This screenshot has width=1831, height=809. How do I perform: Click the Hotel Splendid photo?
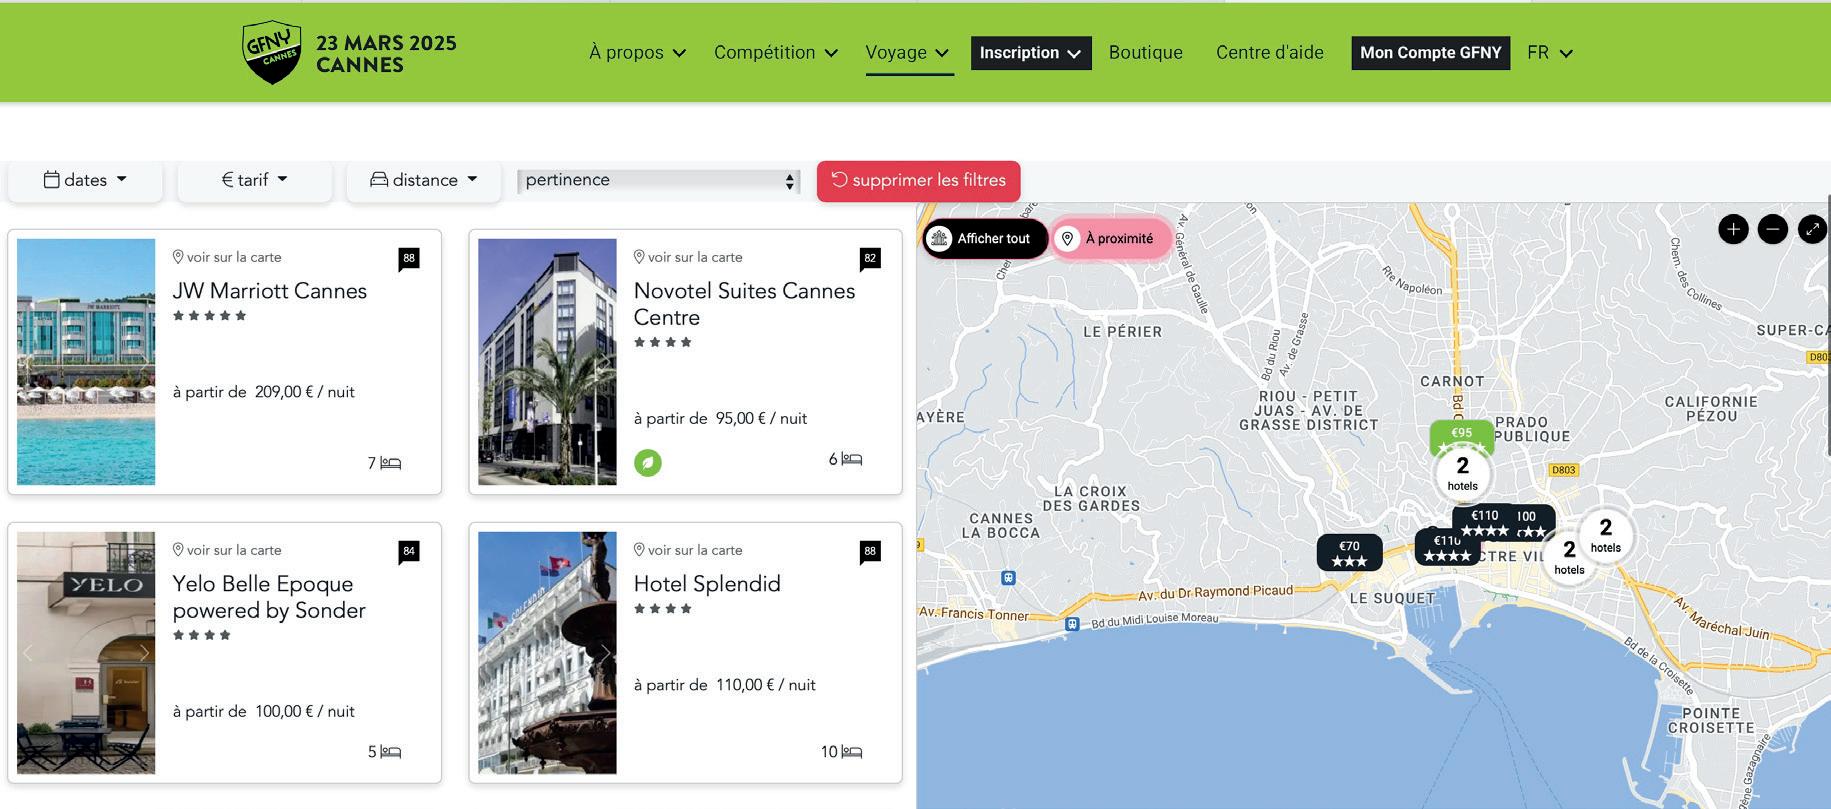(547, 653)
